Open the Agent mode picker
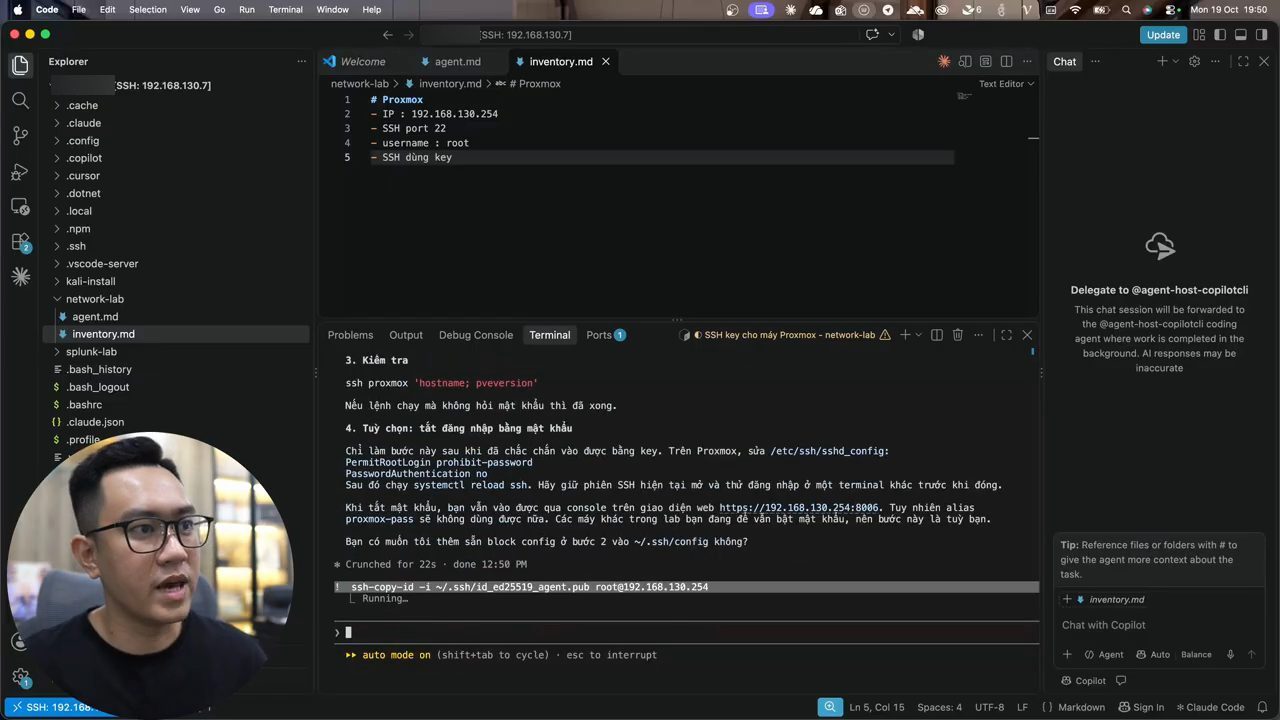The image size is (1280, 720). click(1104, 655)
